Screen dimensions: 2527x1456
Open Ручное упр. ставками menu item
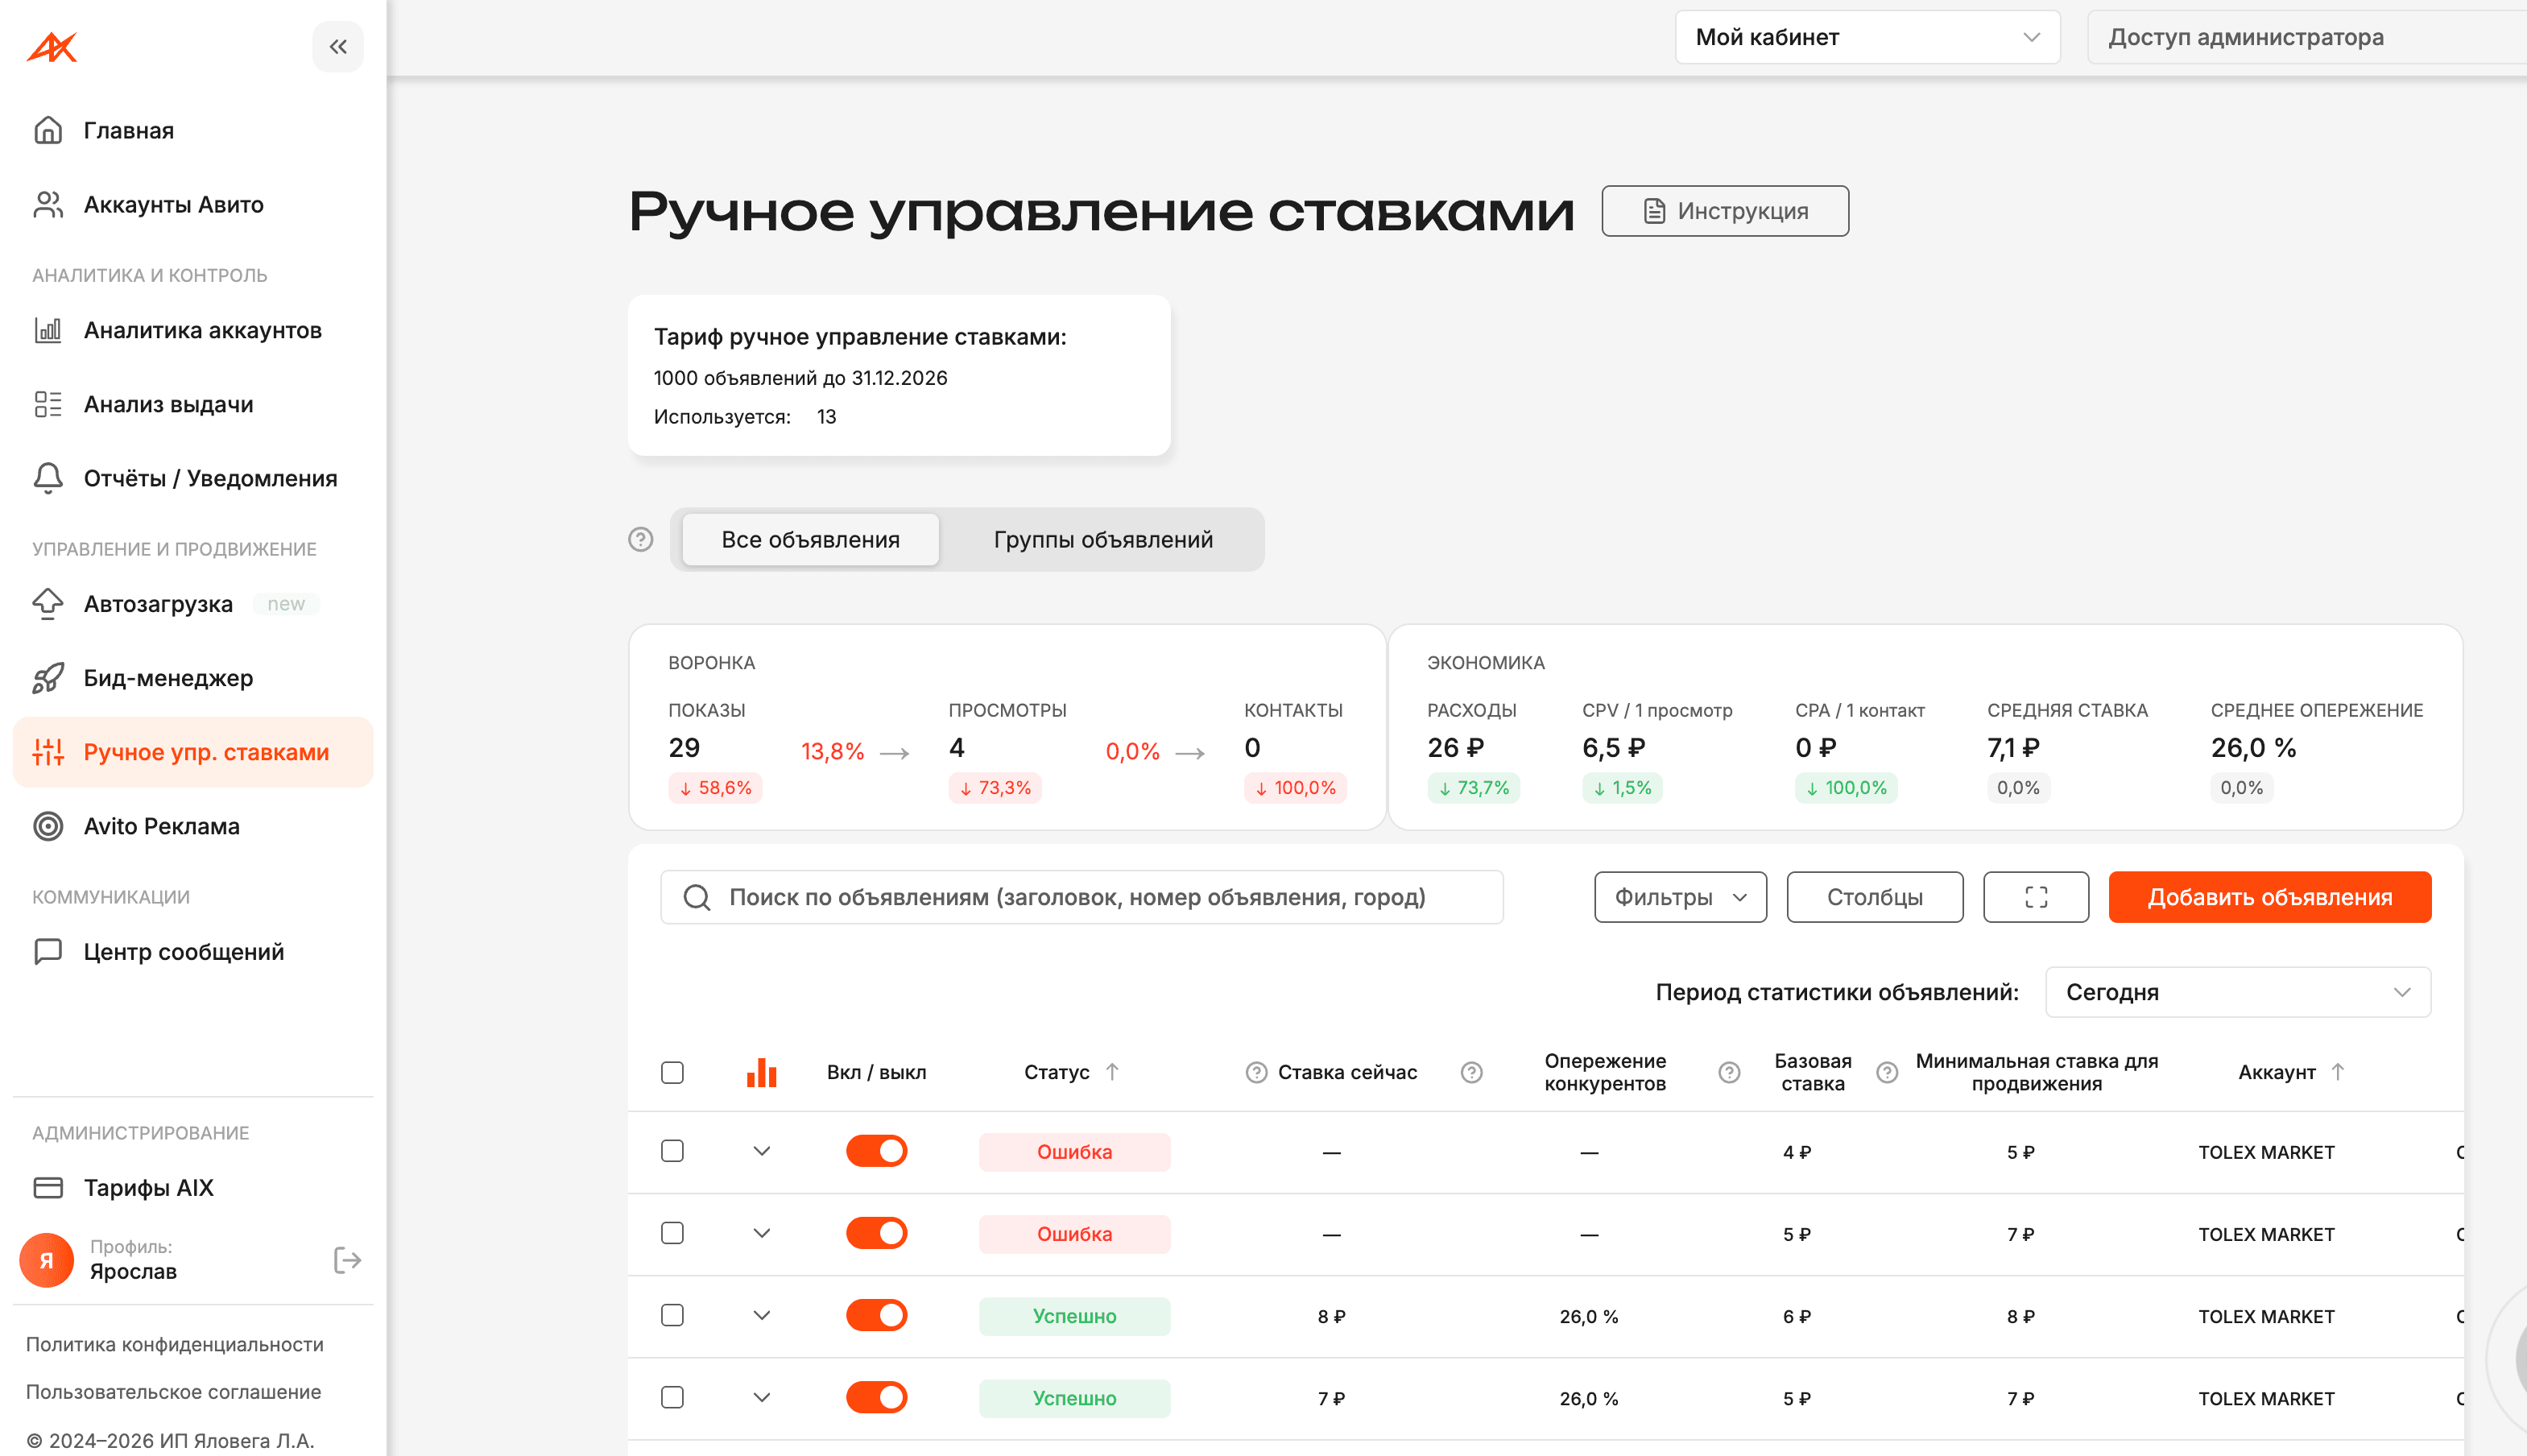click(x=193, y=752)
